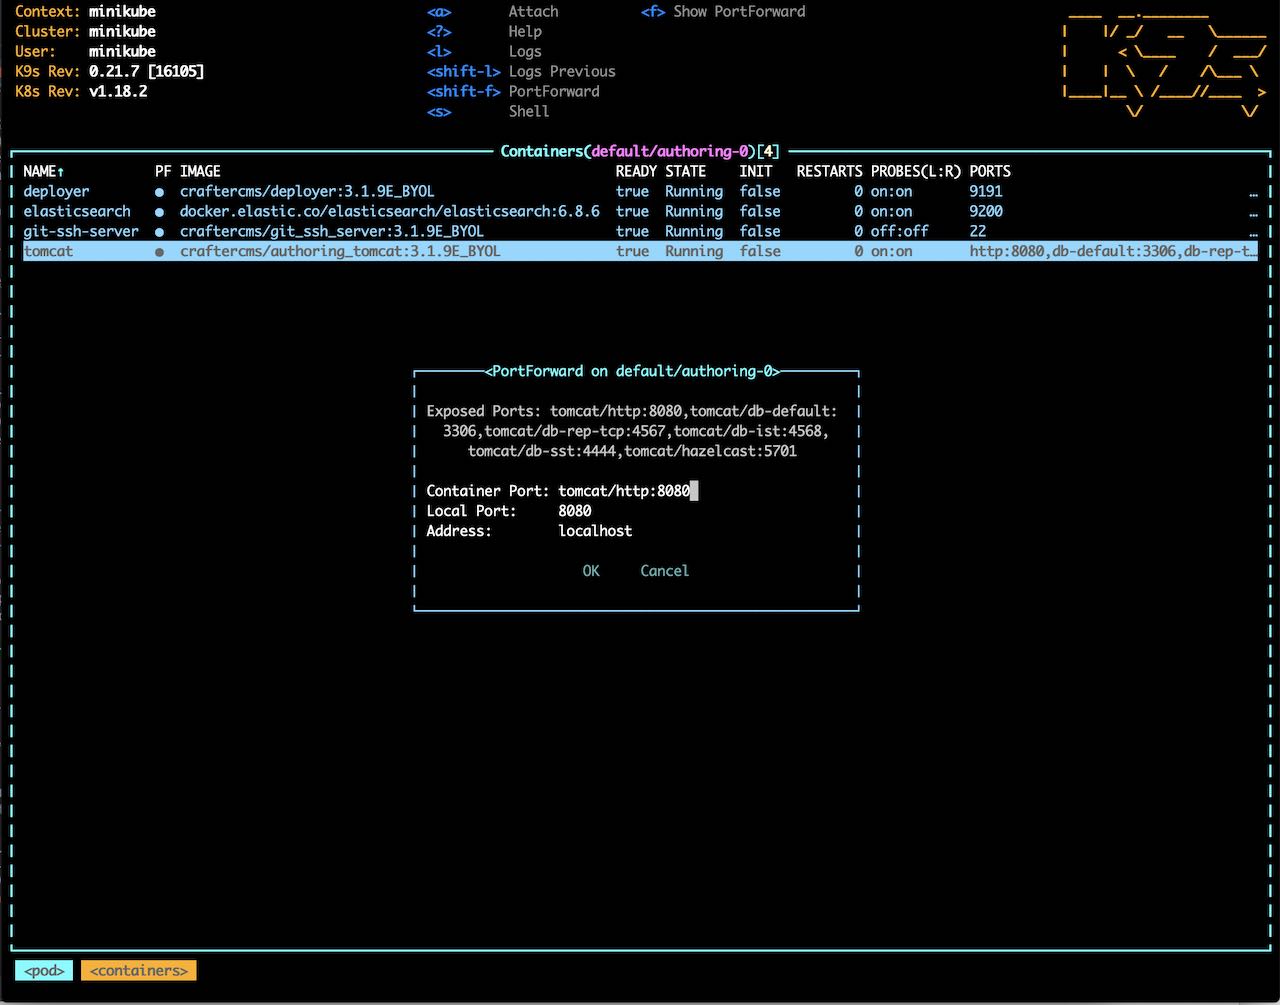Screen dimensions: 1280x1005
Task: Click OK in the PortForward dialog
Action: (x=591, y=571)
